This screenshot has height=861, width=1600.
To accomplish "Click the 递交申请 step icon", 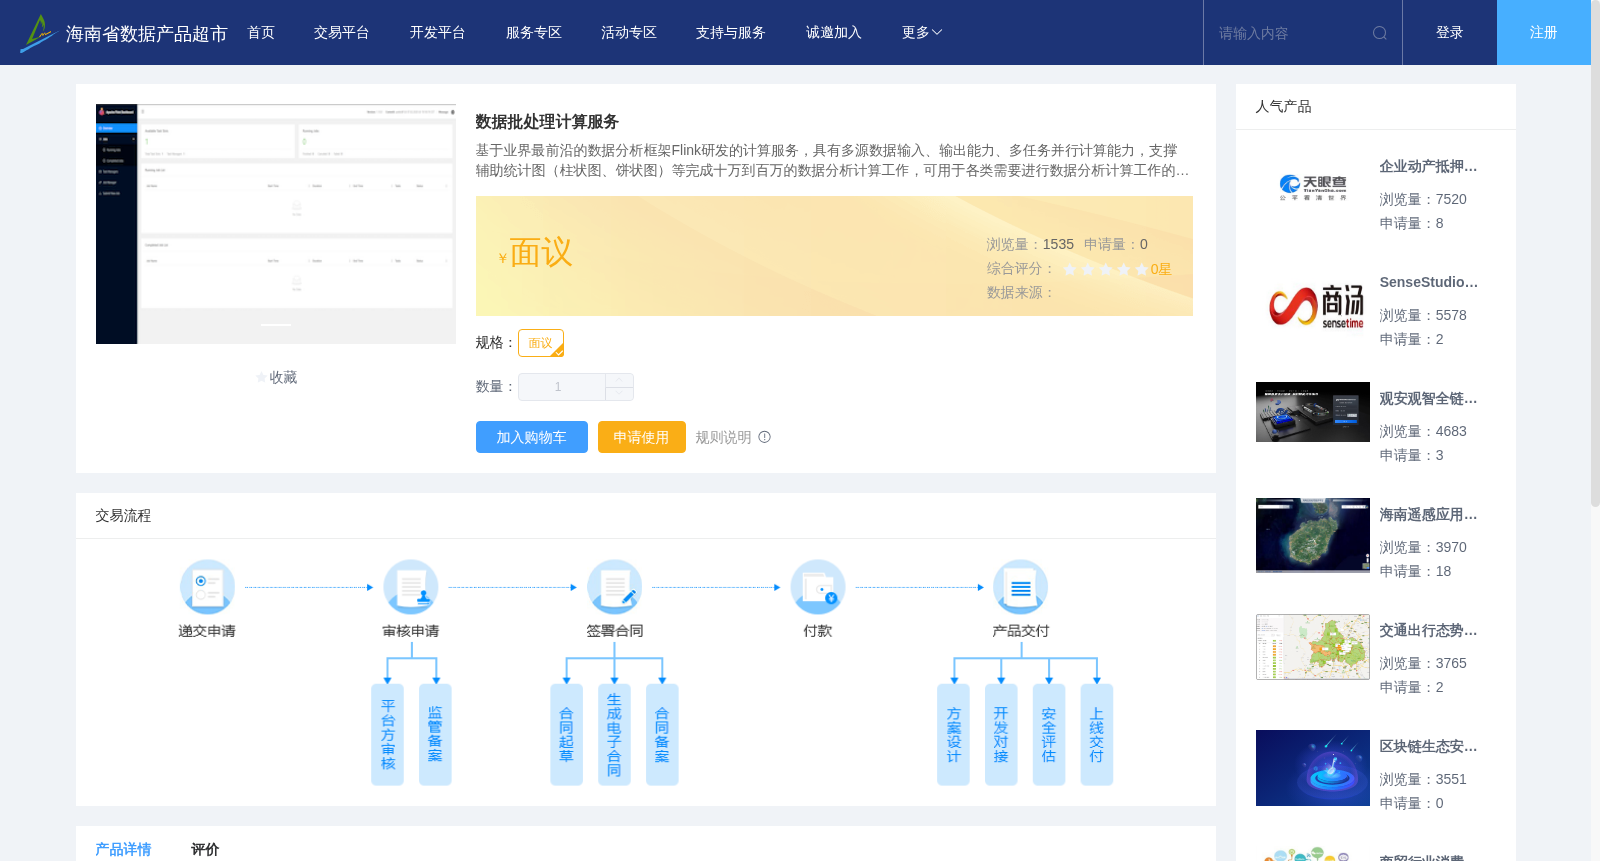I will point(207,587).
